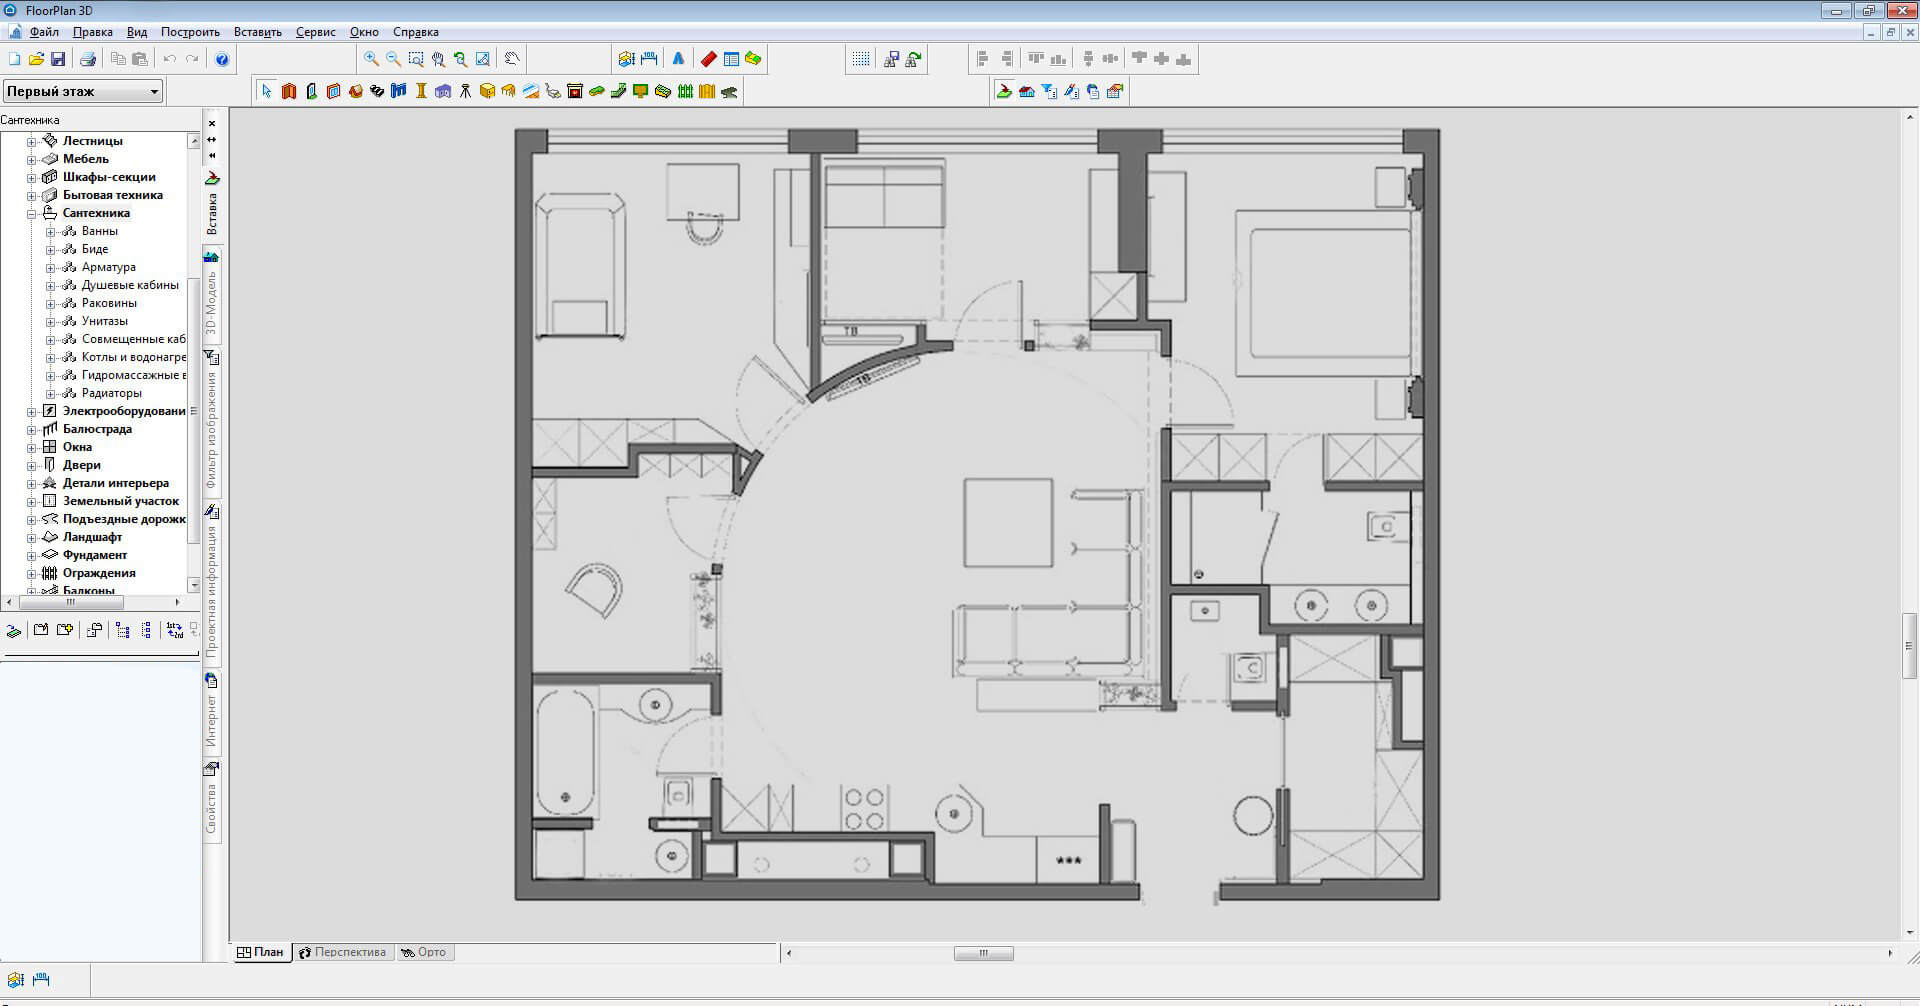1920x1006 pixels.
Task: Collapse the Сантехника tree node
Action: (x=32, y=214)
